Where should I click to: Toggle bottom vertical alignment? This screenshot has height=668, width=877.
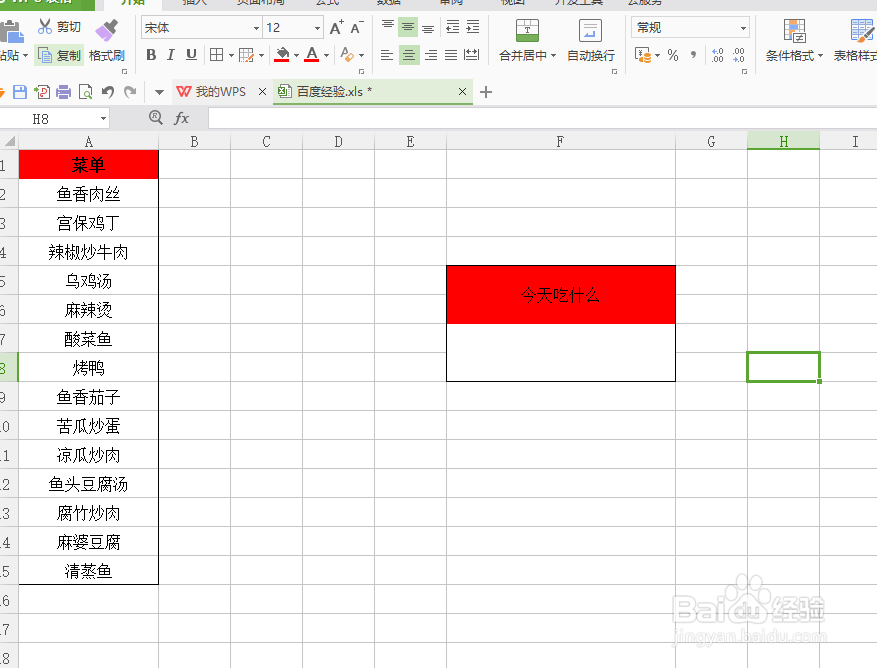(x=428, y=27)
